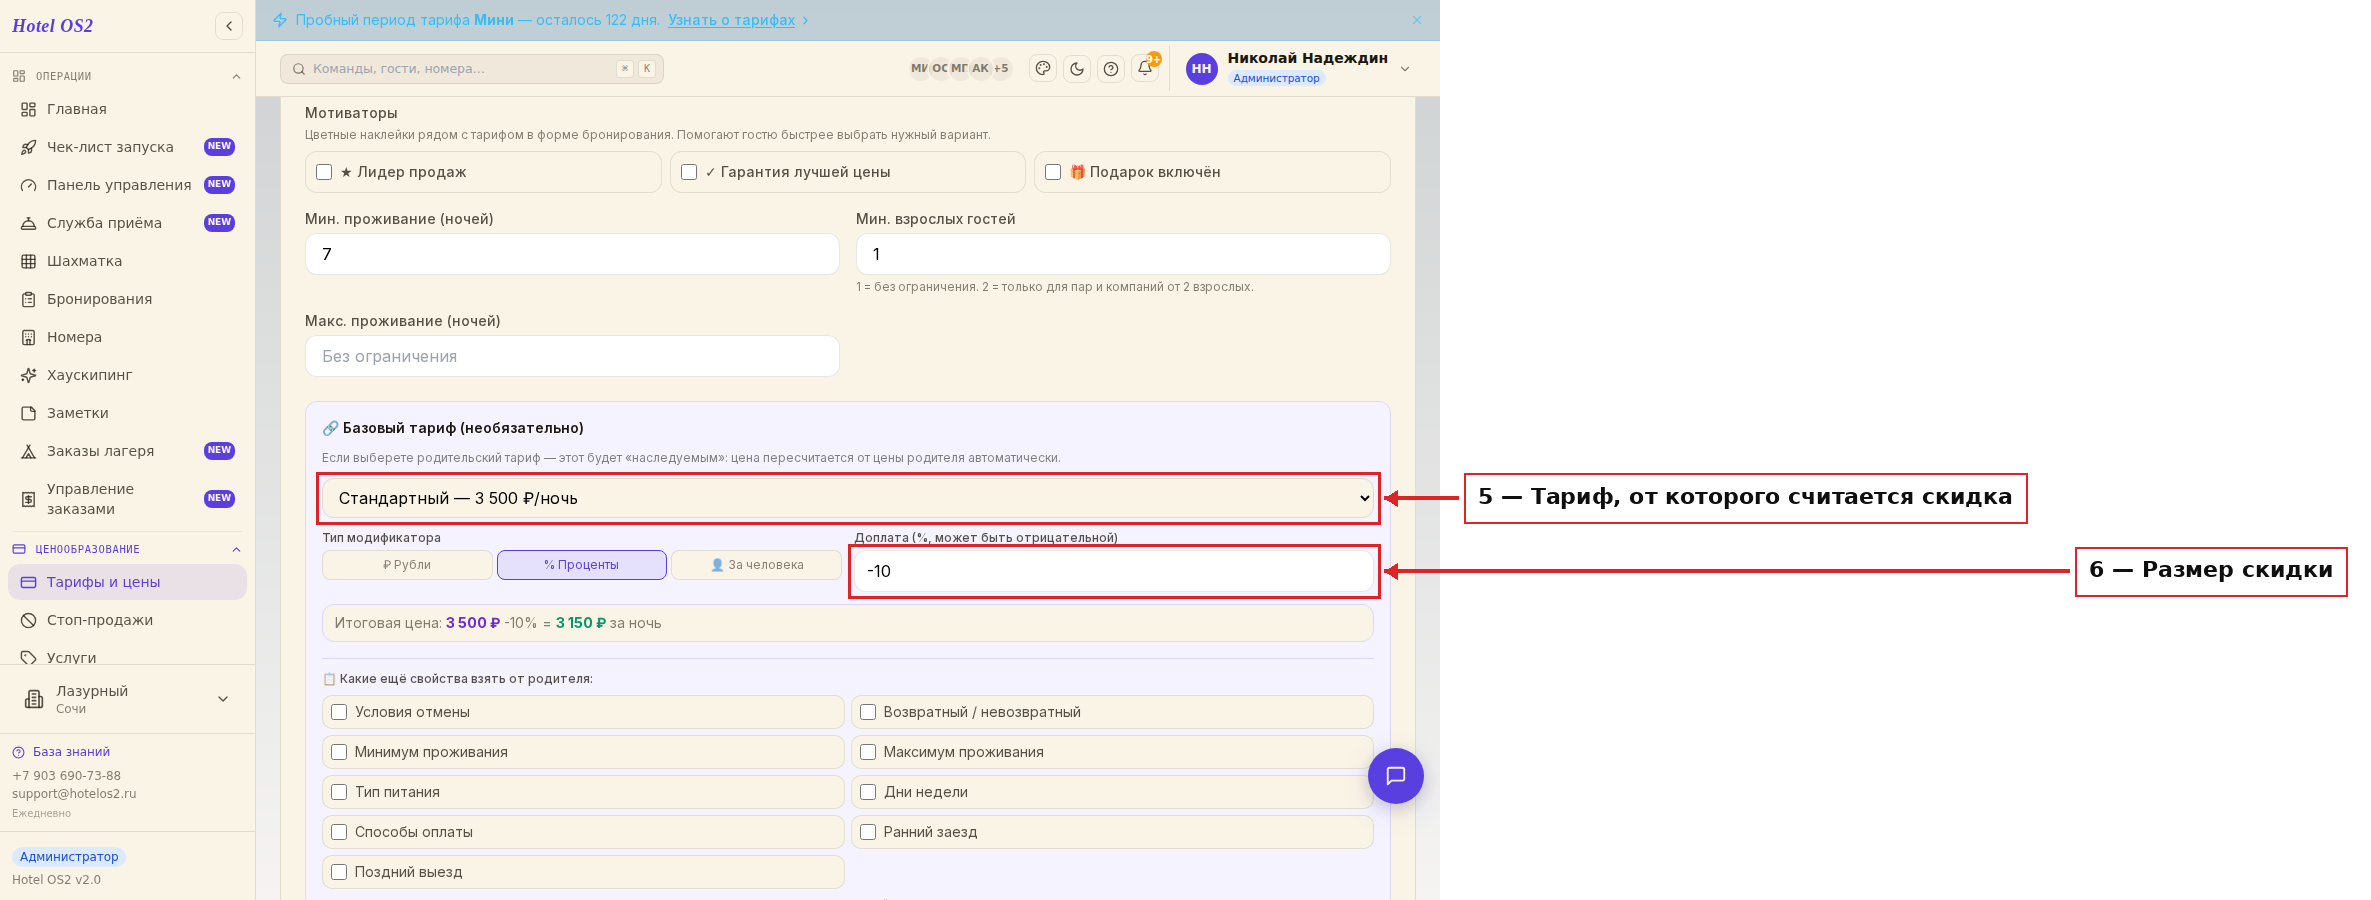Collapse the sidebar with the chevron button
Viewport: 2371px width, 900px height.
click(x=229, y=26)
